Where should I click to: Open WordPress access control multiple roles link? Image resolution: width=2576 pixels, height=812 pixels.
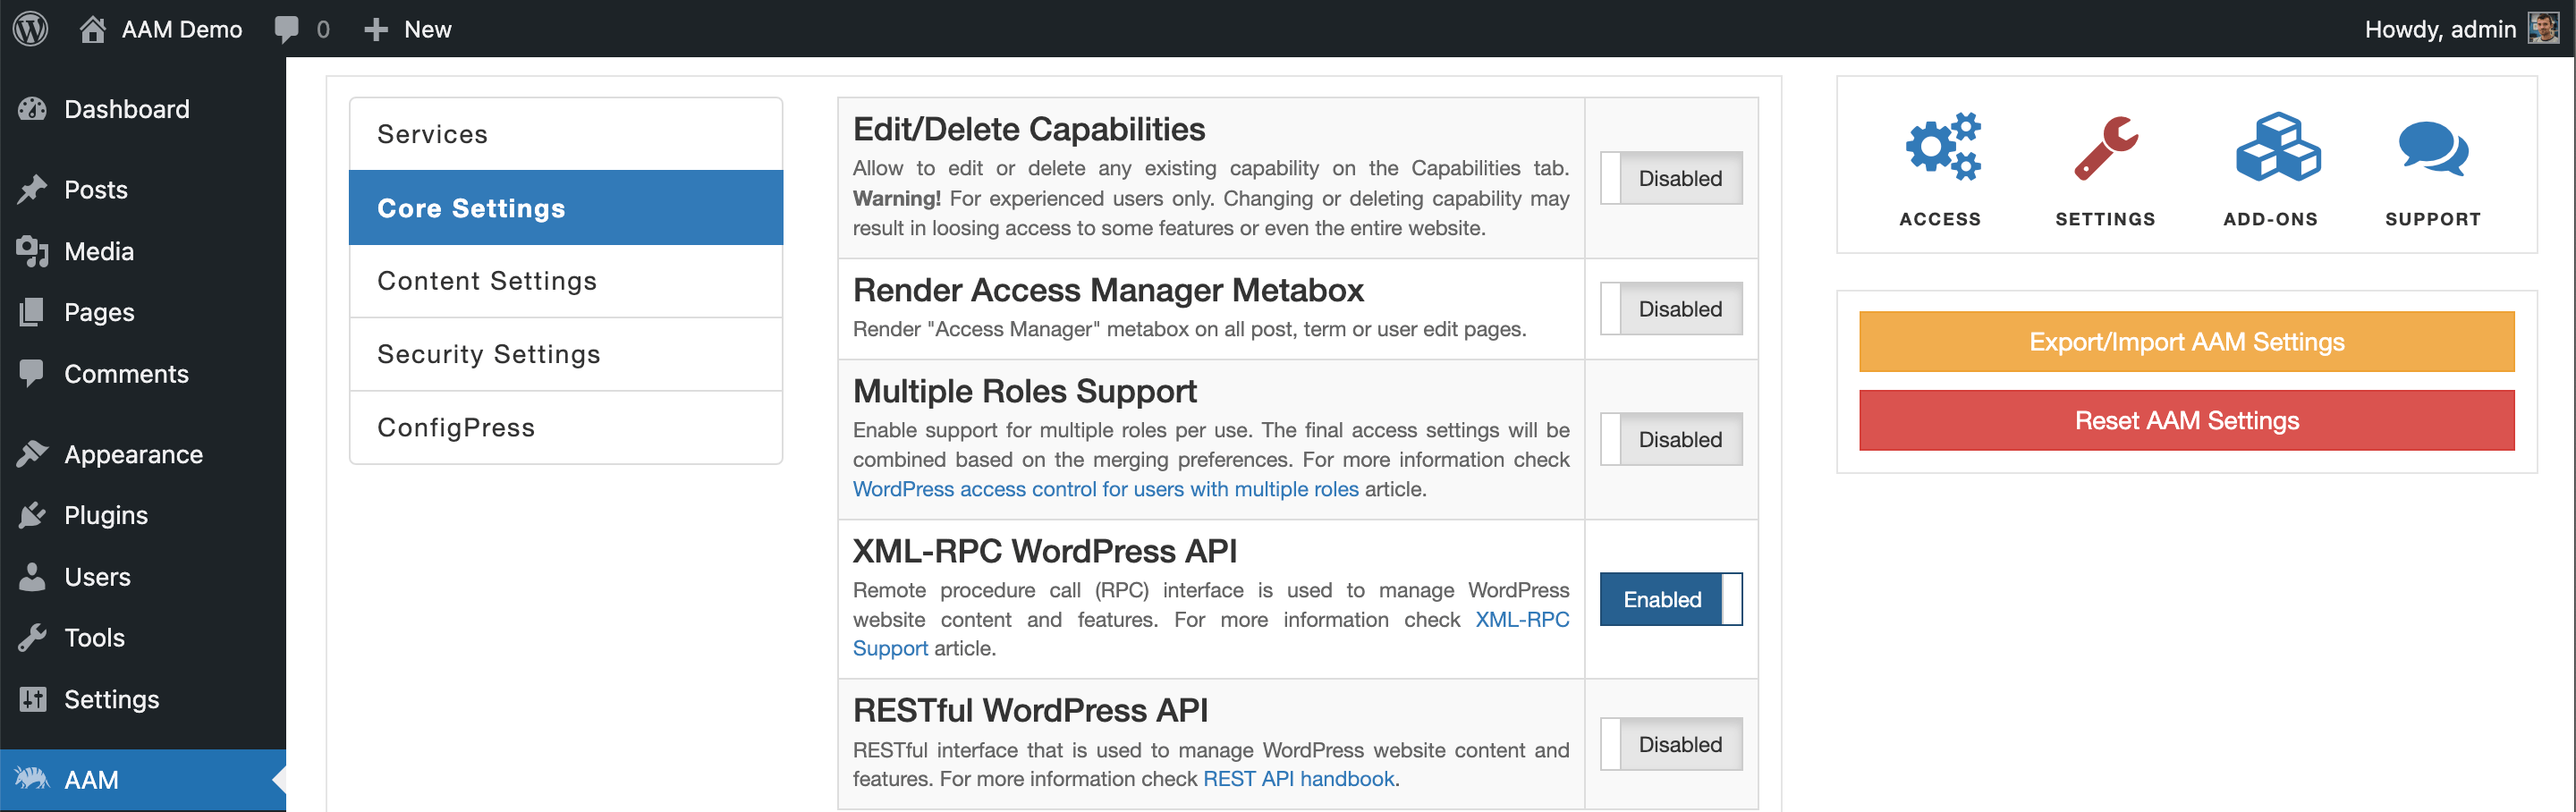coord(1105,489)
